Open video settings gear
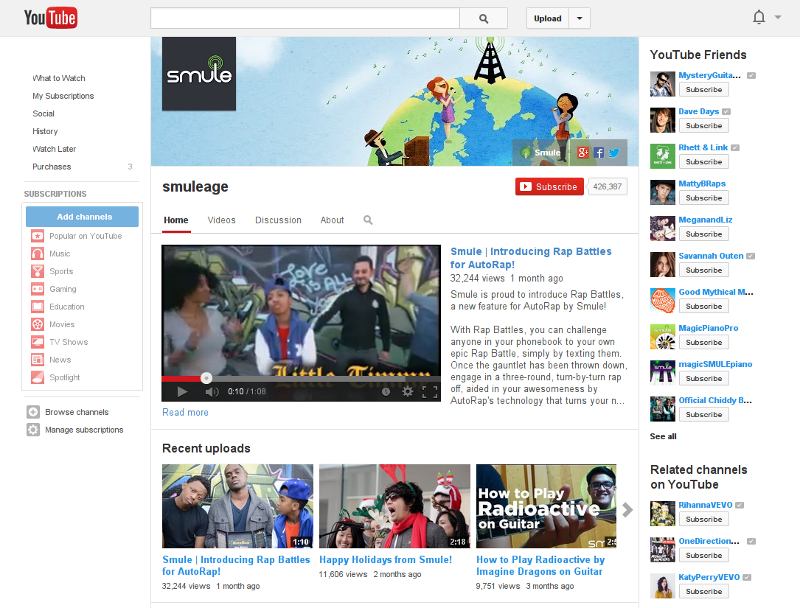The image size is (800, 608). tap(407, 391)
